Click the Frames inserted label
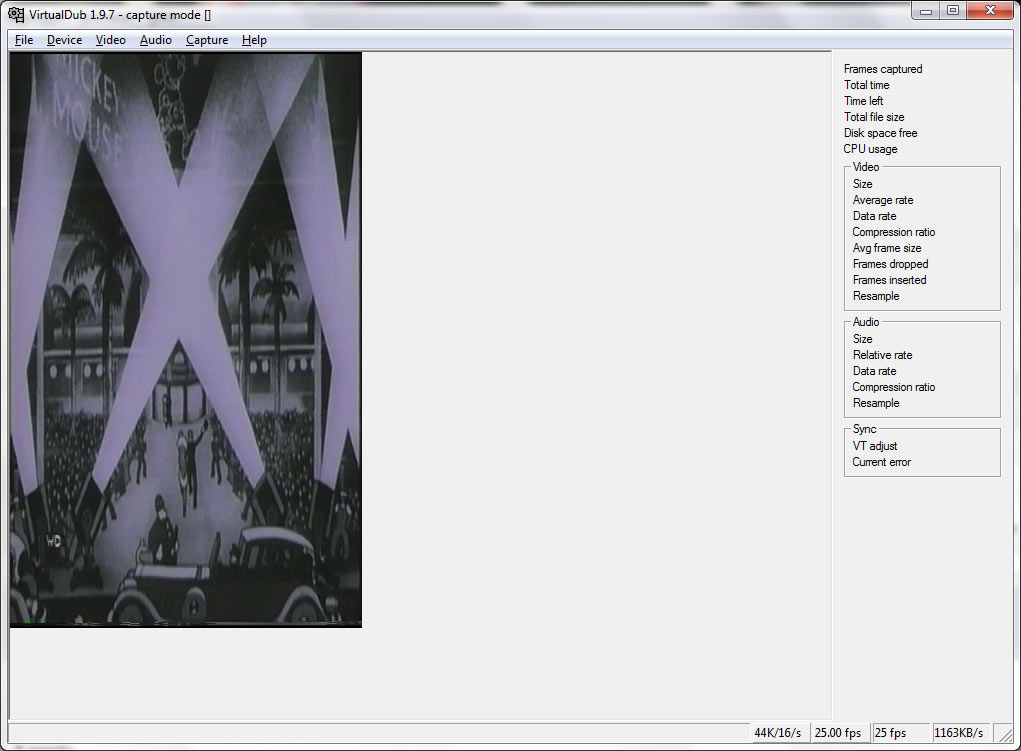The height and width of the screenshot is (751, 1021). (x=889, y=280)
